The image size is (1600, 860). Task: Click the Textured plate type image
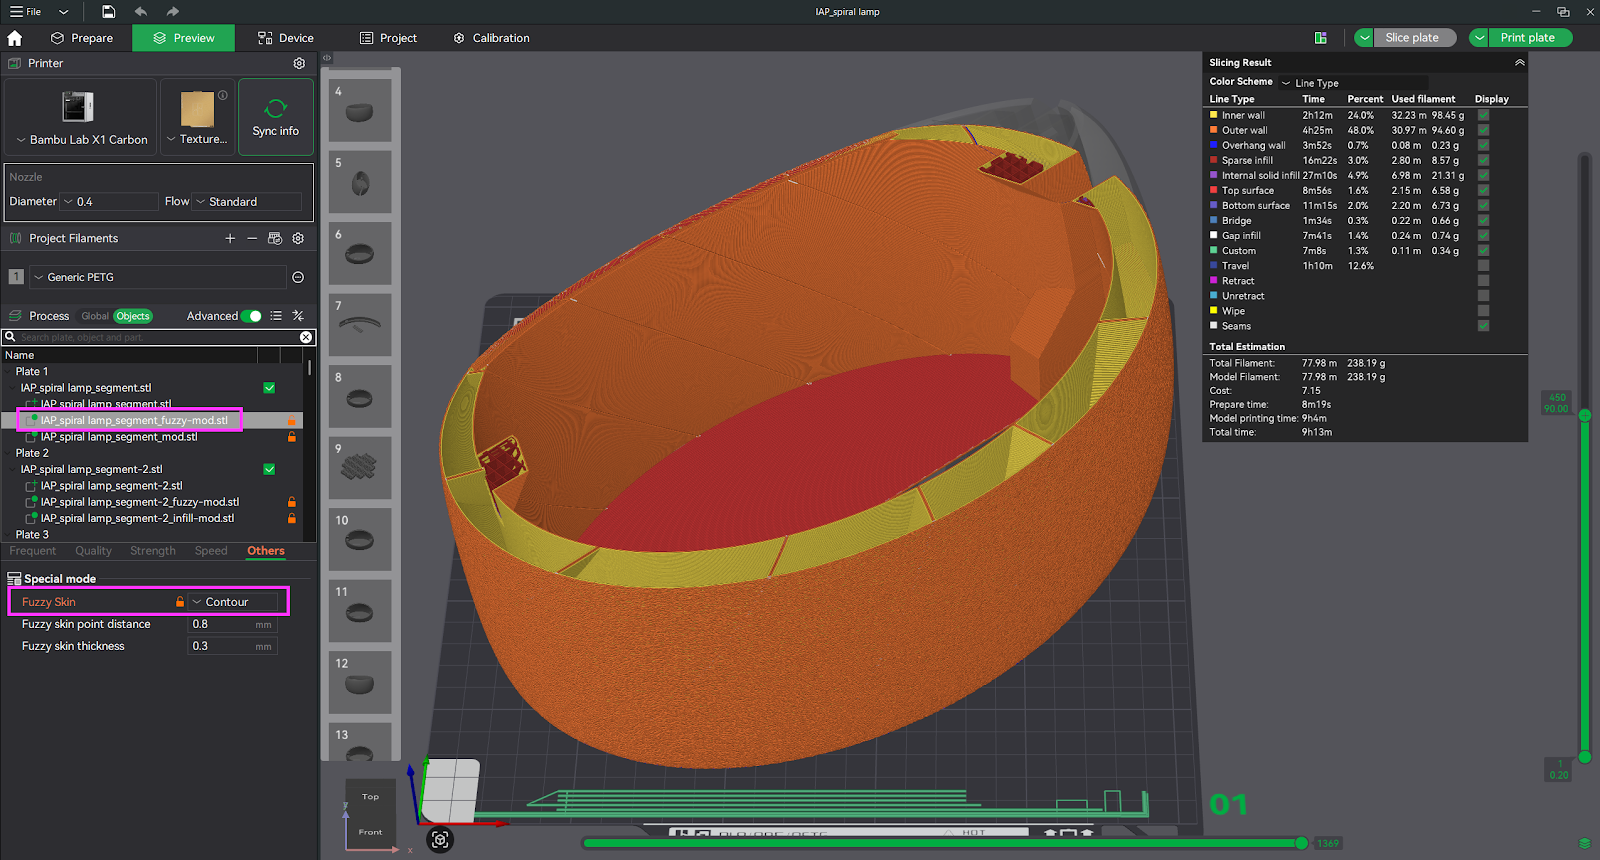[197, 108]
